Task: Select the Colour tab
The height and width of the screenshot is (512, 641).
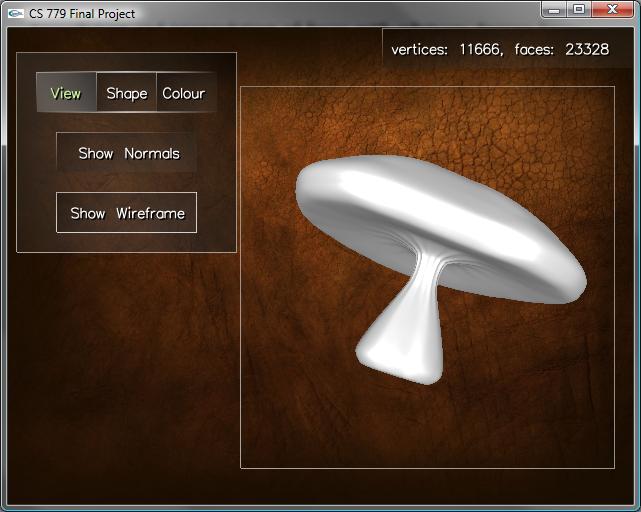Action: coord(184,93)
